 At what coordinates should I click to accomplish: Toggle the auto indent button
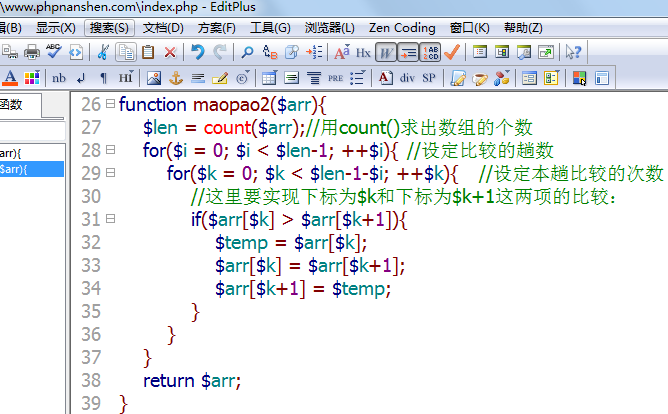coord(408,52)
